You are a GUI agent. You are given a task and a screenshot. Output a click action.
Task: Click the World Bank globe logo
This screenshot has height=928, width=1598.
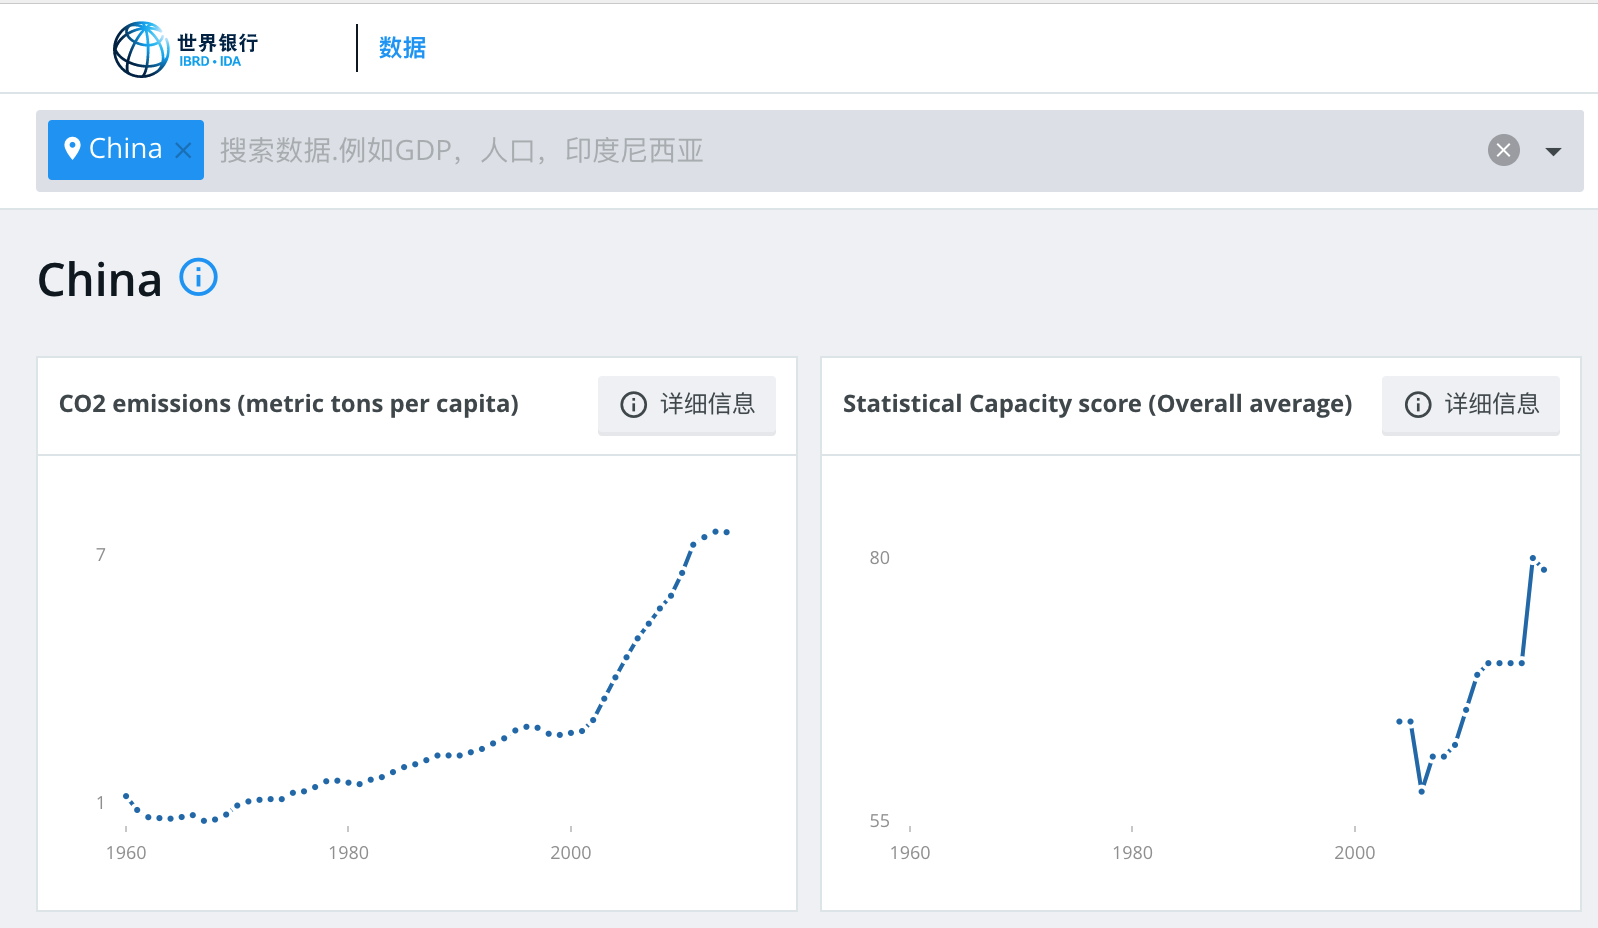(x=141, y=49)
